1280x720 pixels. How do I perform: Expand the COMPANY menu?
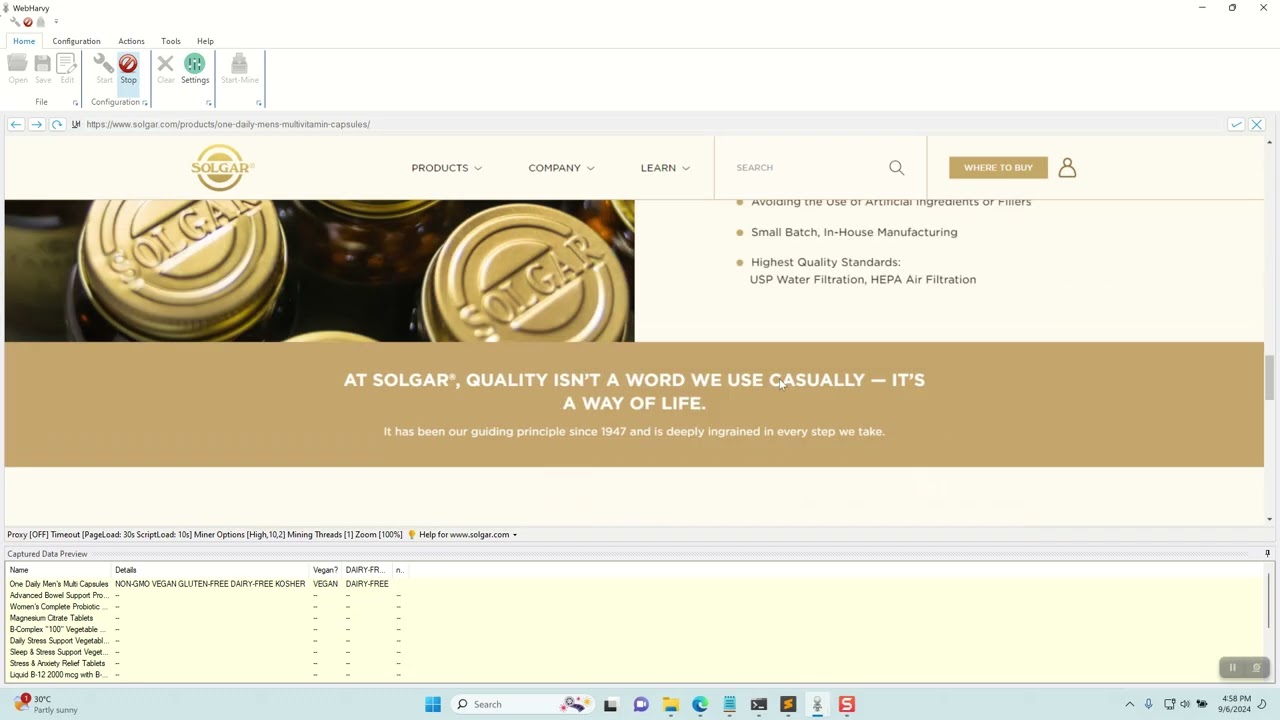point(561,168)
